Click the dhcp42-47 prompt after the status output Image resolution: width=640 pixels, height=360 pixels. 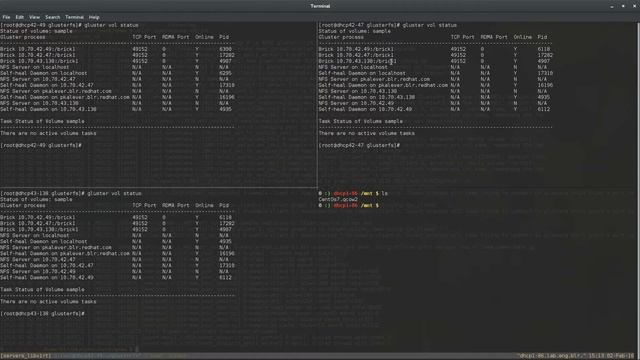pos(359,145)
